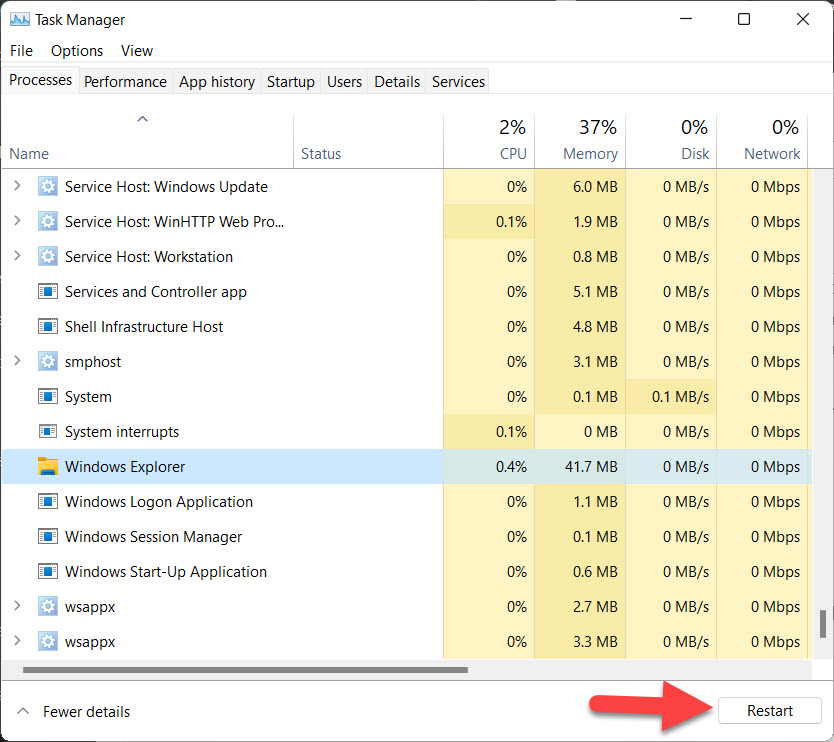Switch to the Startup tab
The width and height of the screenshot is (834, 742).
(290, 82)
